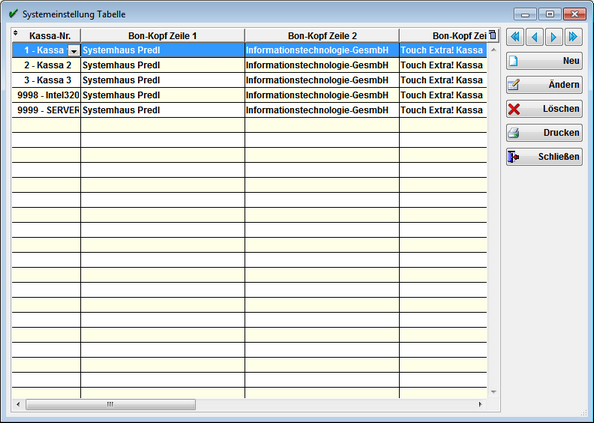The width and height of the screenshot is (594, 423).
Task: Open the dropdown in the 1 - Kassa cell
Action: pyautogui.click(x=73, y=50)
